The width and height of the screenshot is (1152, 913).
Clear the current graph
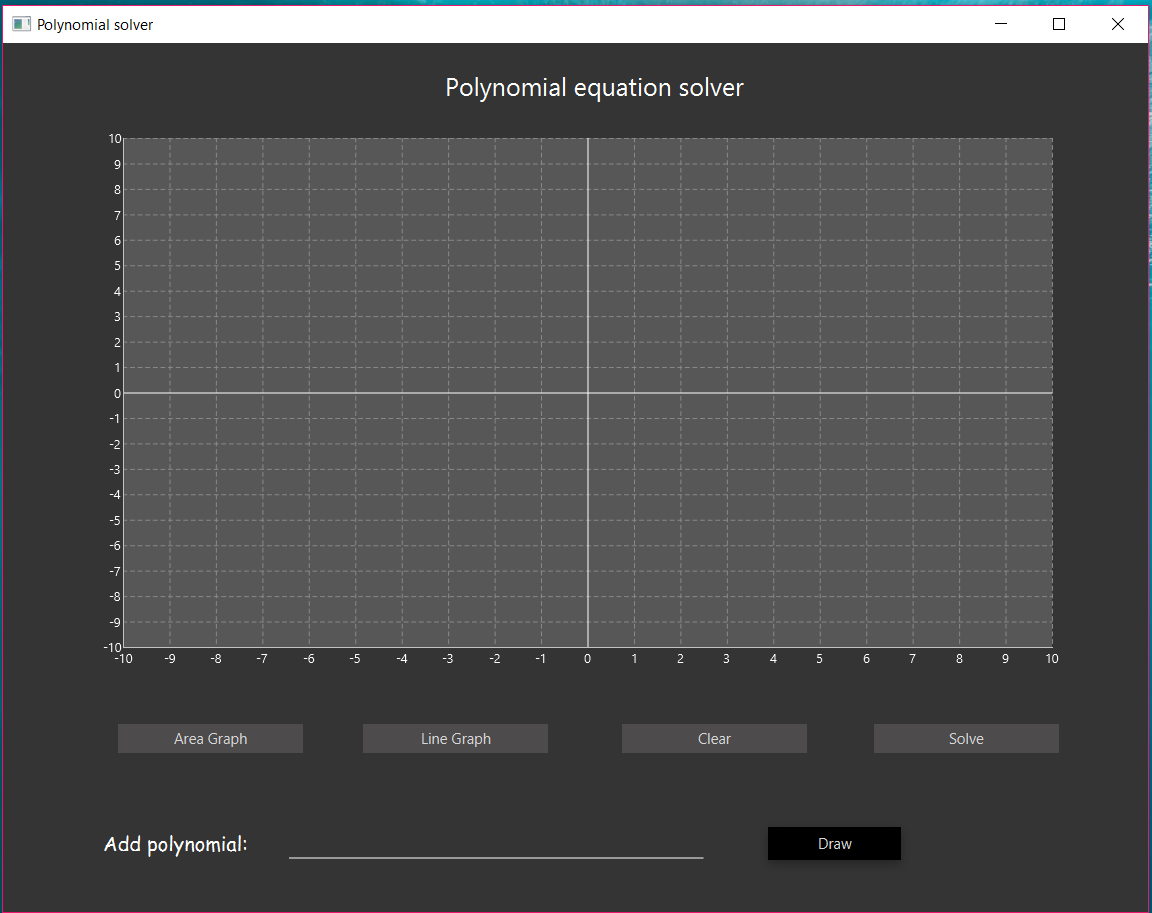pos(714,738)
